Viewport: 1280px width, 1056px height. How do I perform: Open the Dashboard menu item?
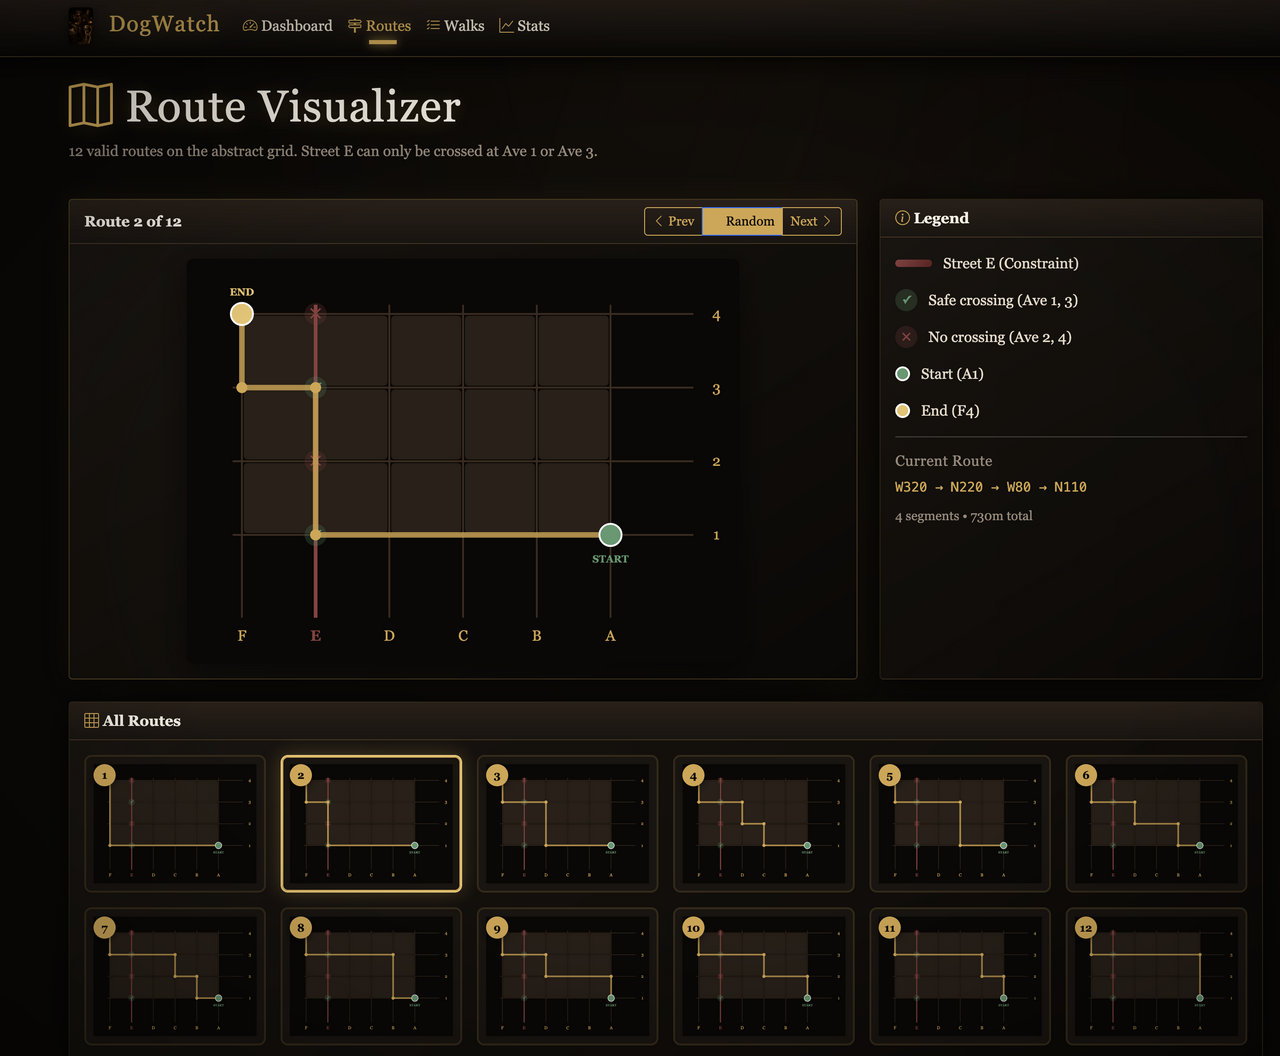[x=287, y=26]
